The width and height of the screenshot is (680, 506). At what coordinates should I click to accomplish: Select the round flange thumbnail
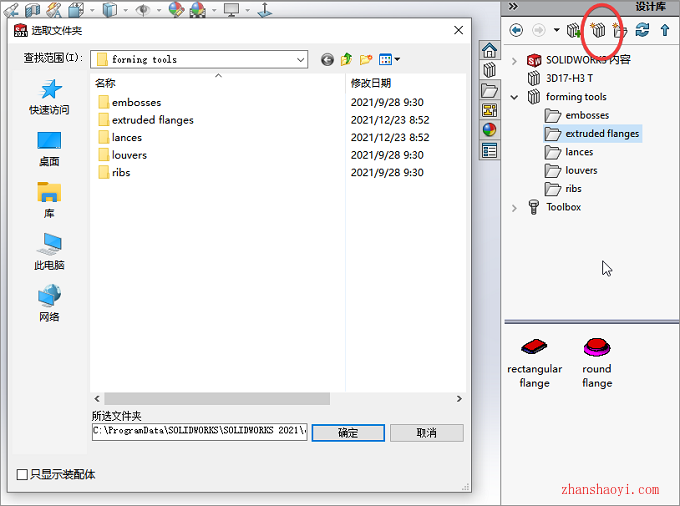[597, 363]
